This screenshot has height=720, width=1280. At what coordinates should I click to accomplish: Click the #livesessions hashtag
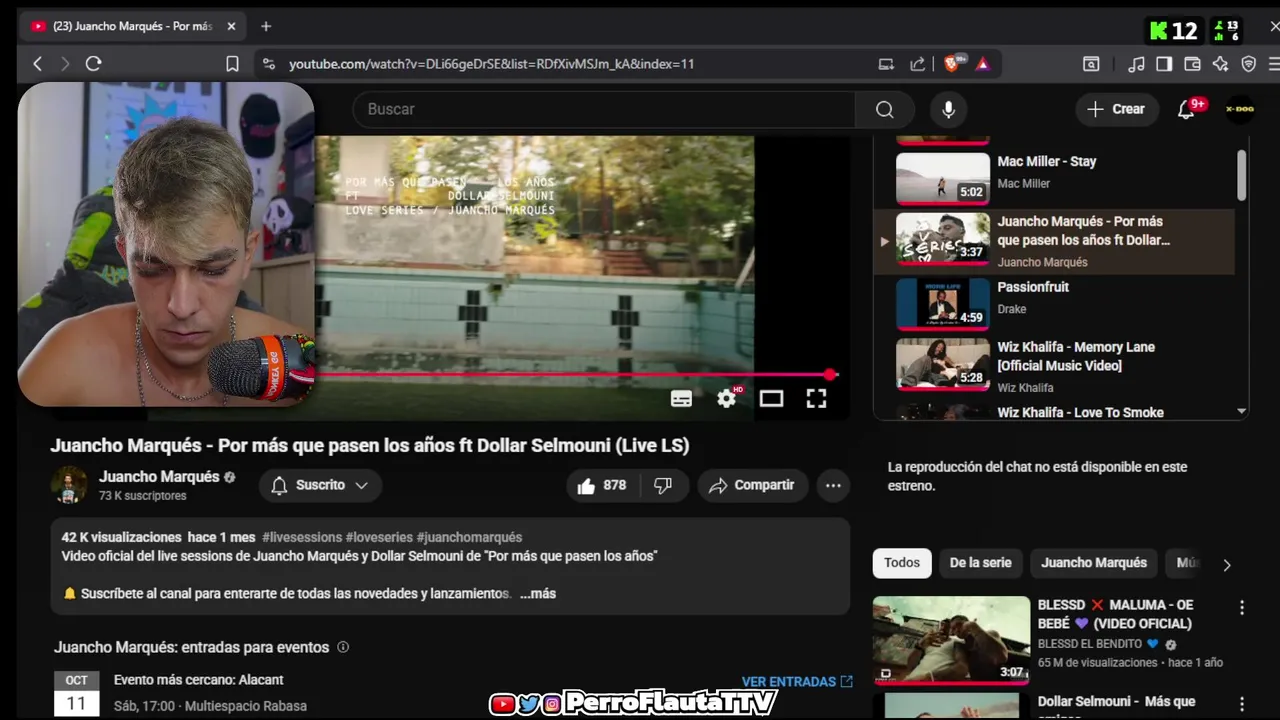click(301, 537)
